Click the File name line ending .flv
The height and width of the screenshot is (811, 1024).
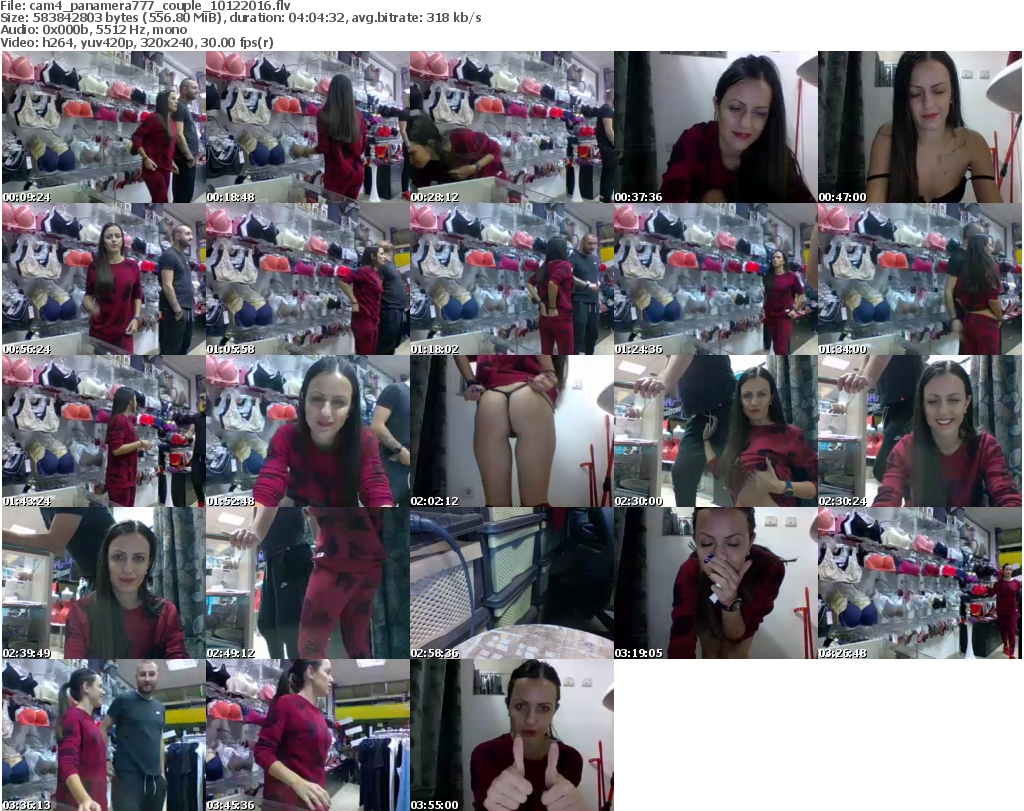point(146,6)
